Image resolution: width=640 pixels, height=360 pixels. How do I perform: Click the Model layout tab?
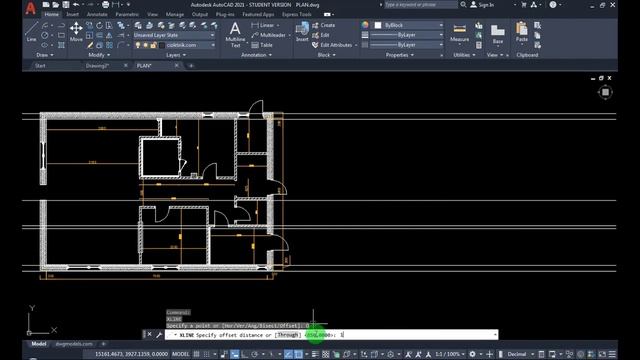pos(39,344)
